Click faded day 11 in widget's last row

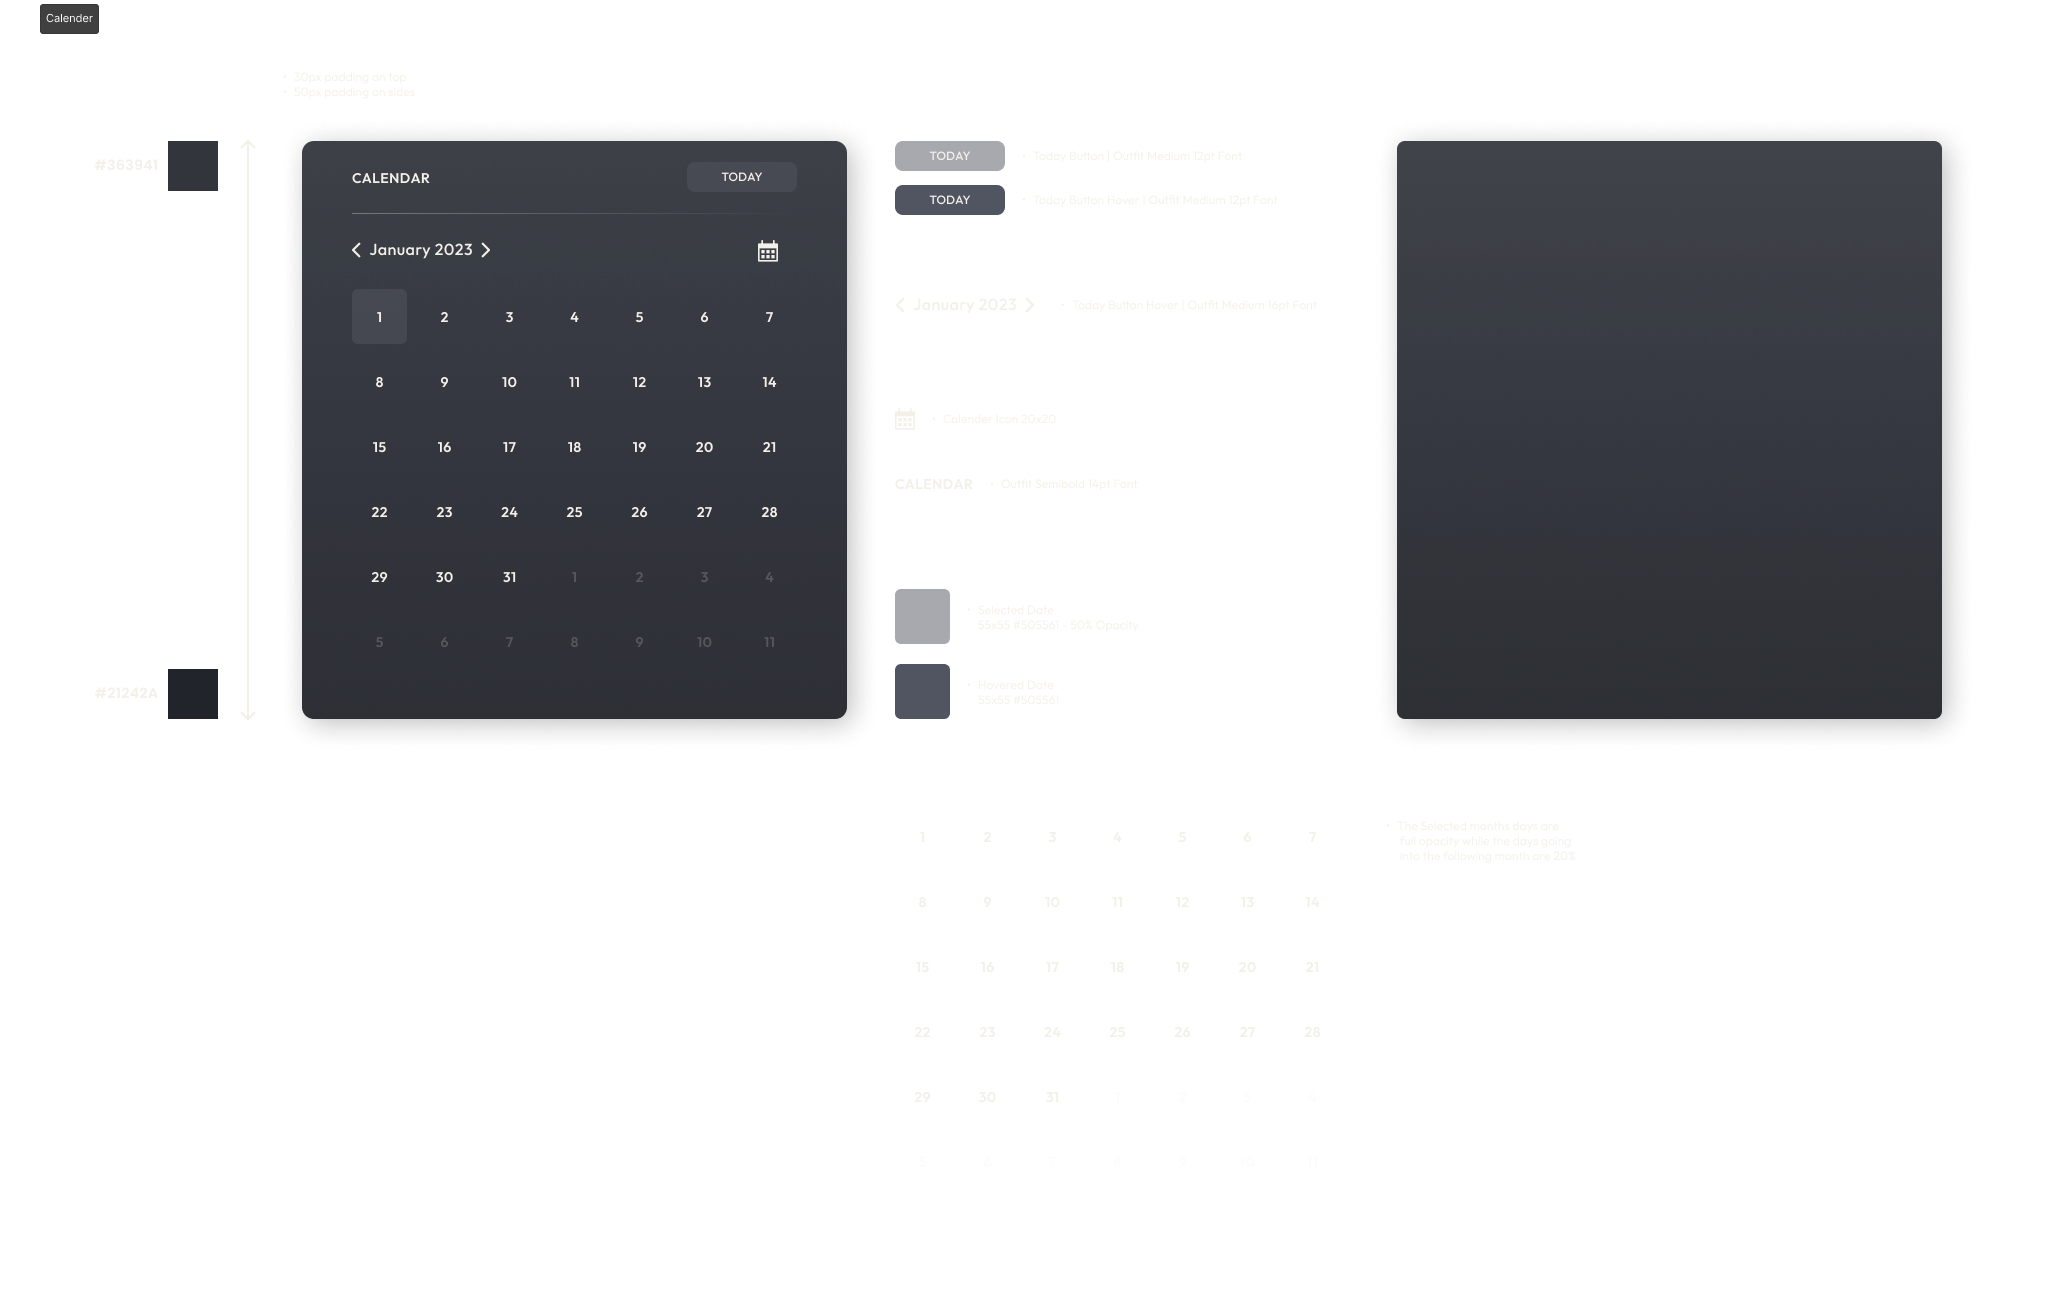tap(769, 642)
